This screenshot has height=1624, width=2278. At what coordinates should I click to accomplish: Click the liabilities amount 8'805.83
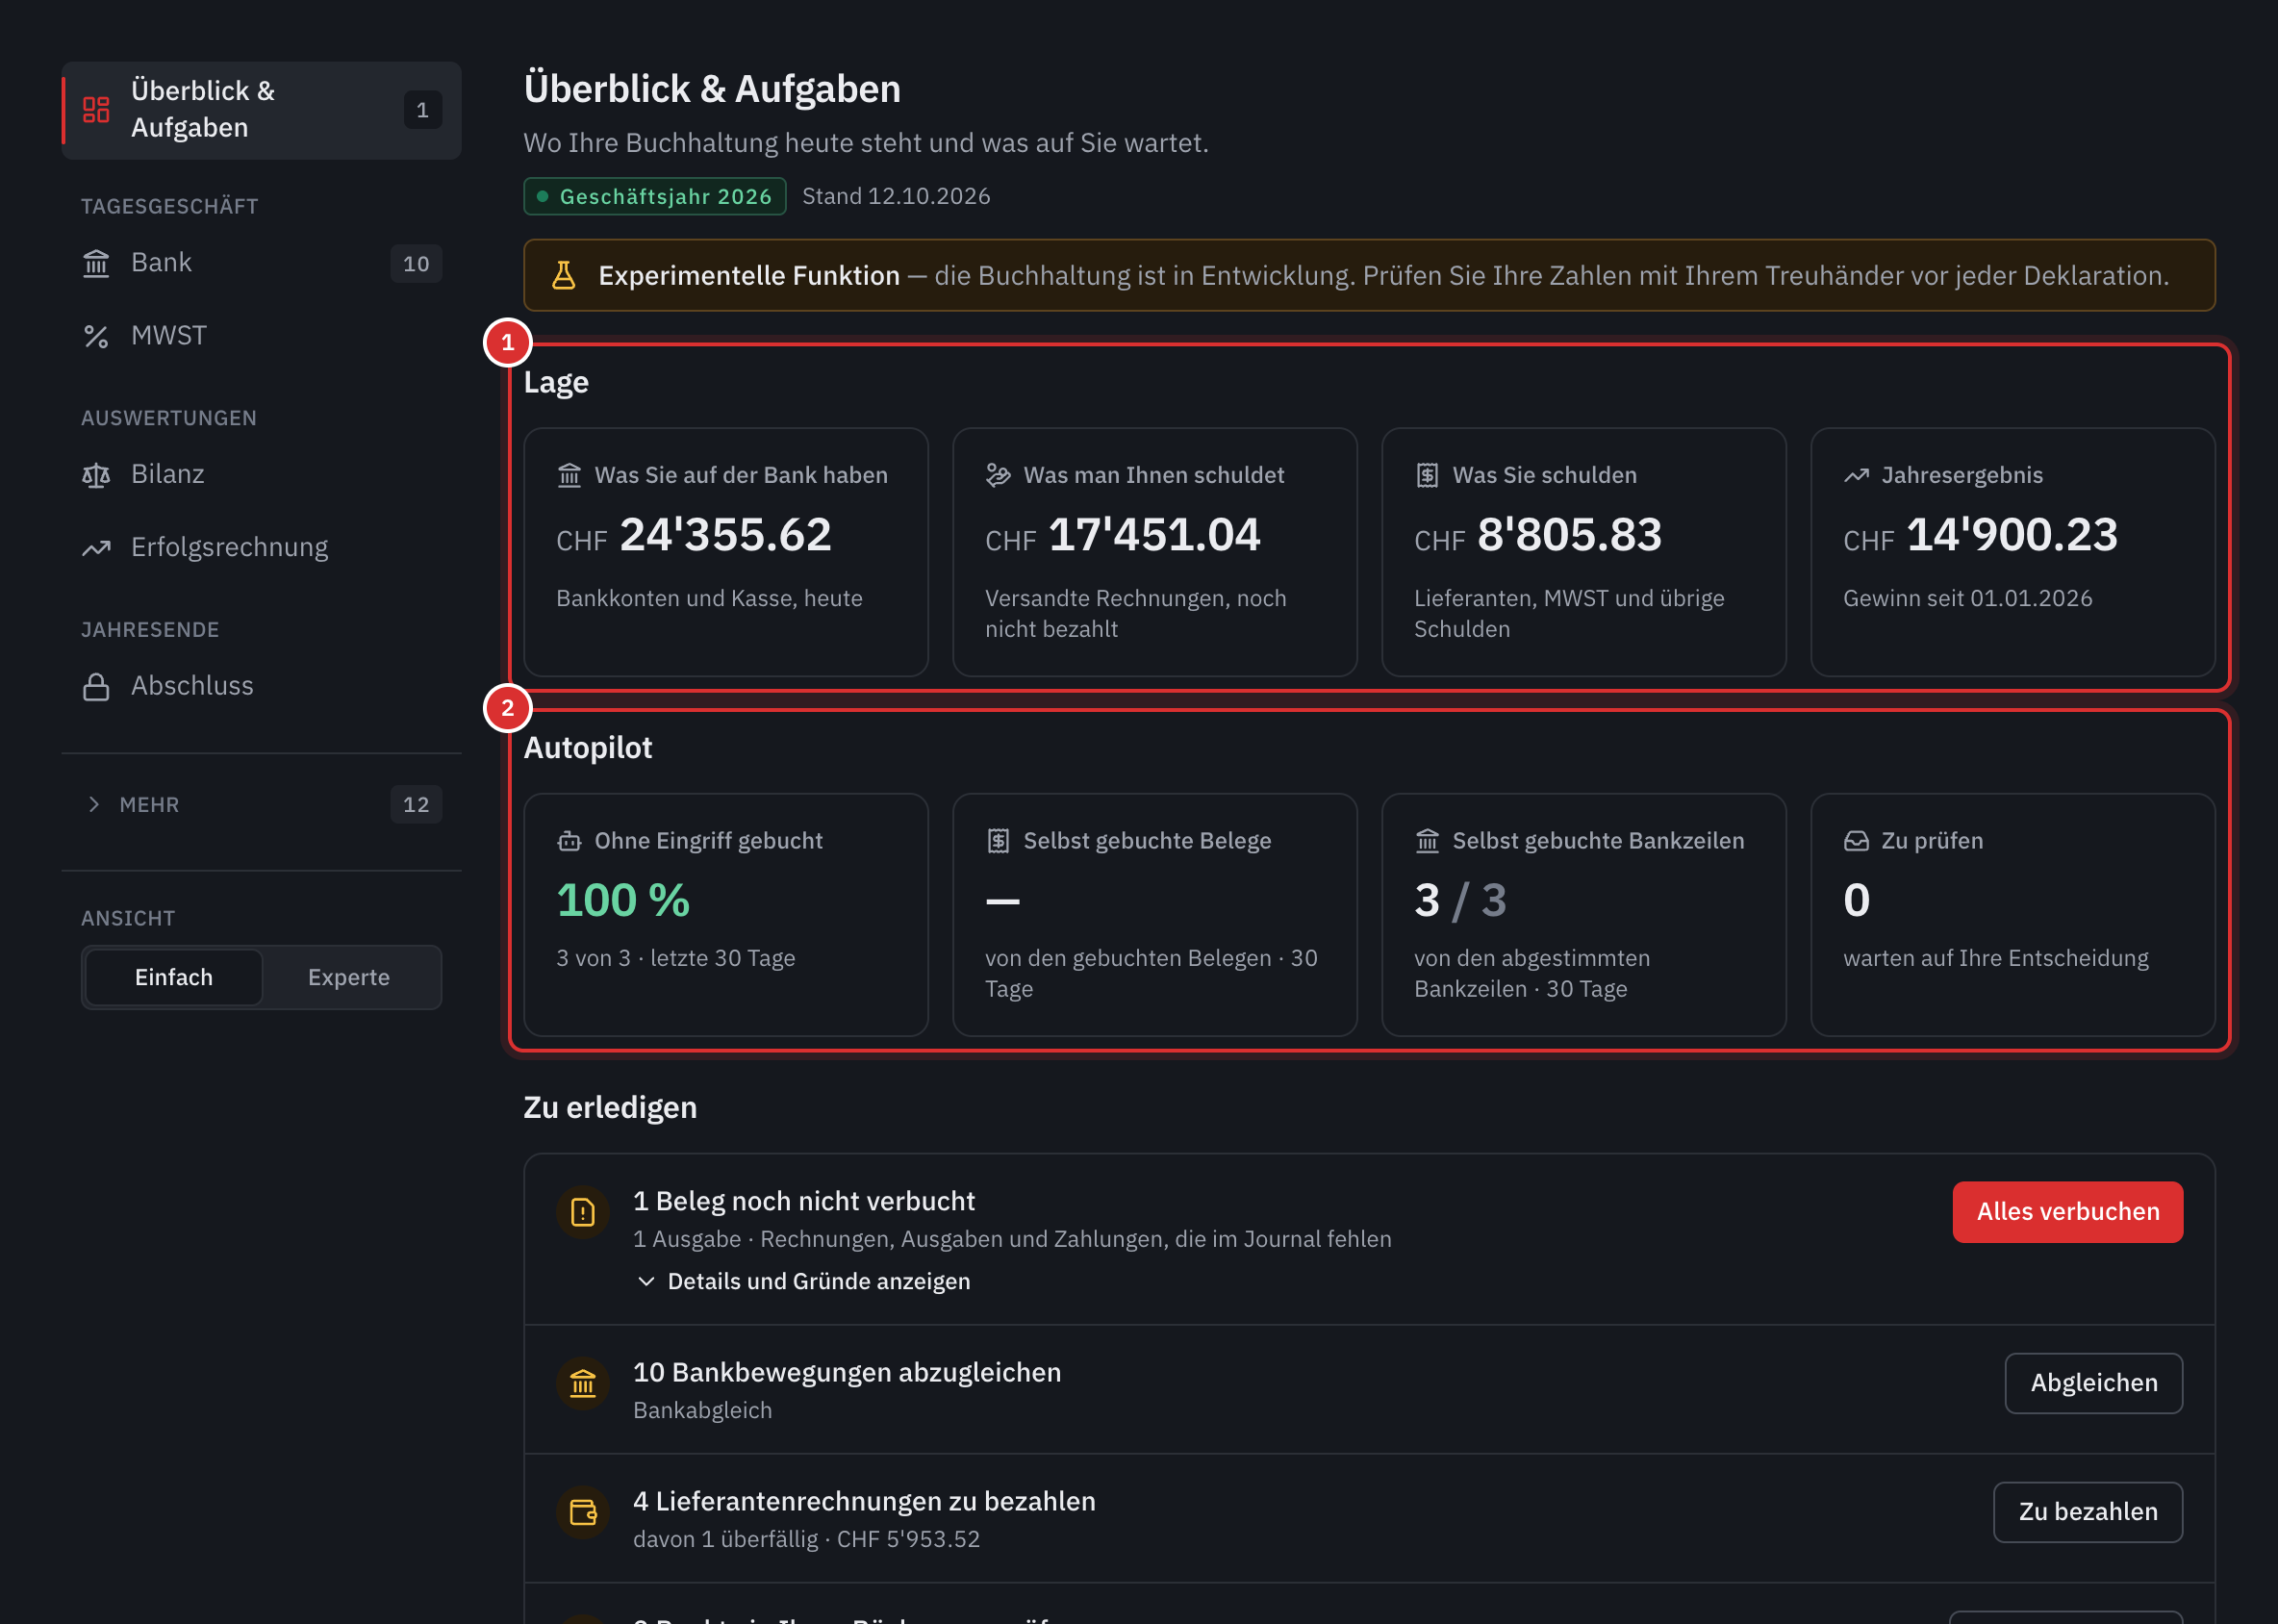1570,535
